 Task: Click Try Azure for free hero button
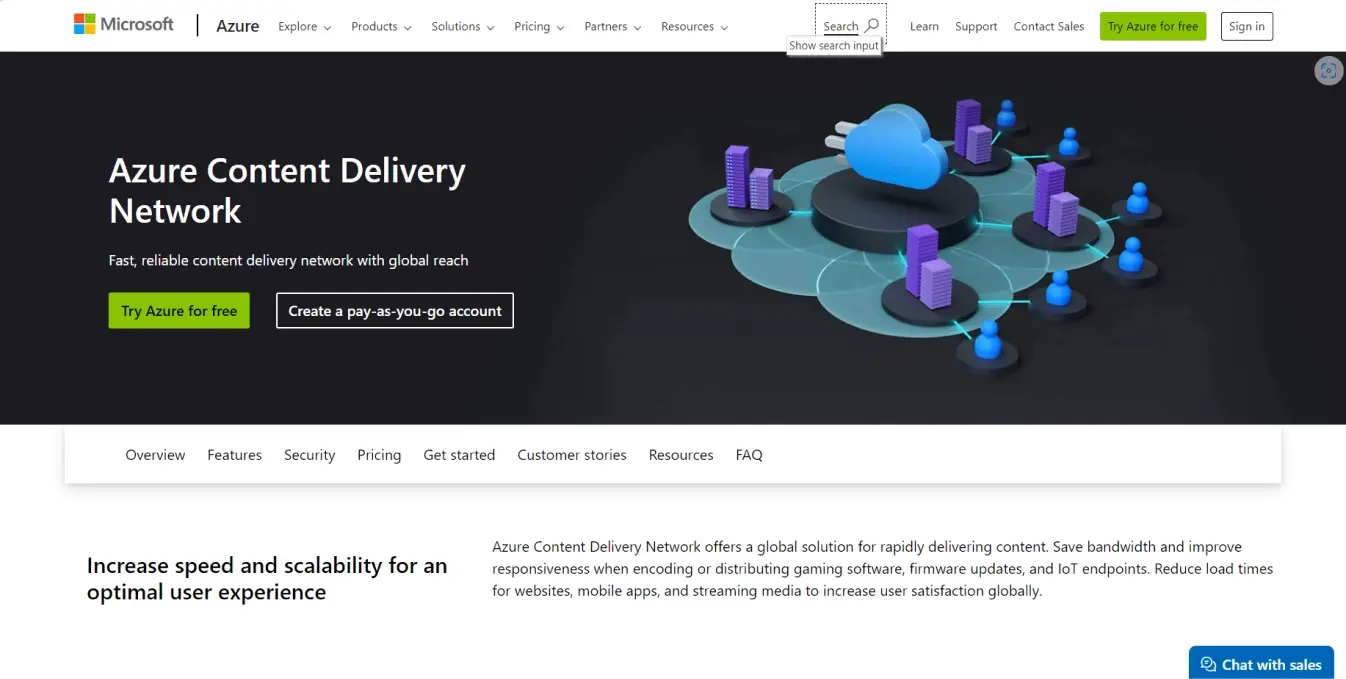point(179,311)
